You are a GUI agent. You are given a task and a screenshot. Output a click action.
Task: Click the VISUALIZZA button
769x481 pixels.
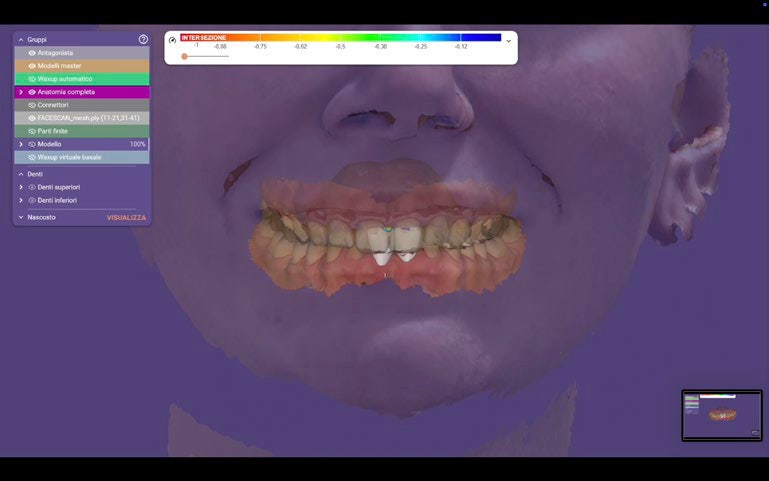[126, 217]
